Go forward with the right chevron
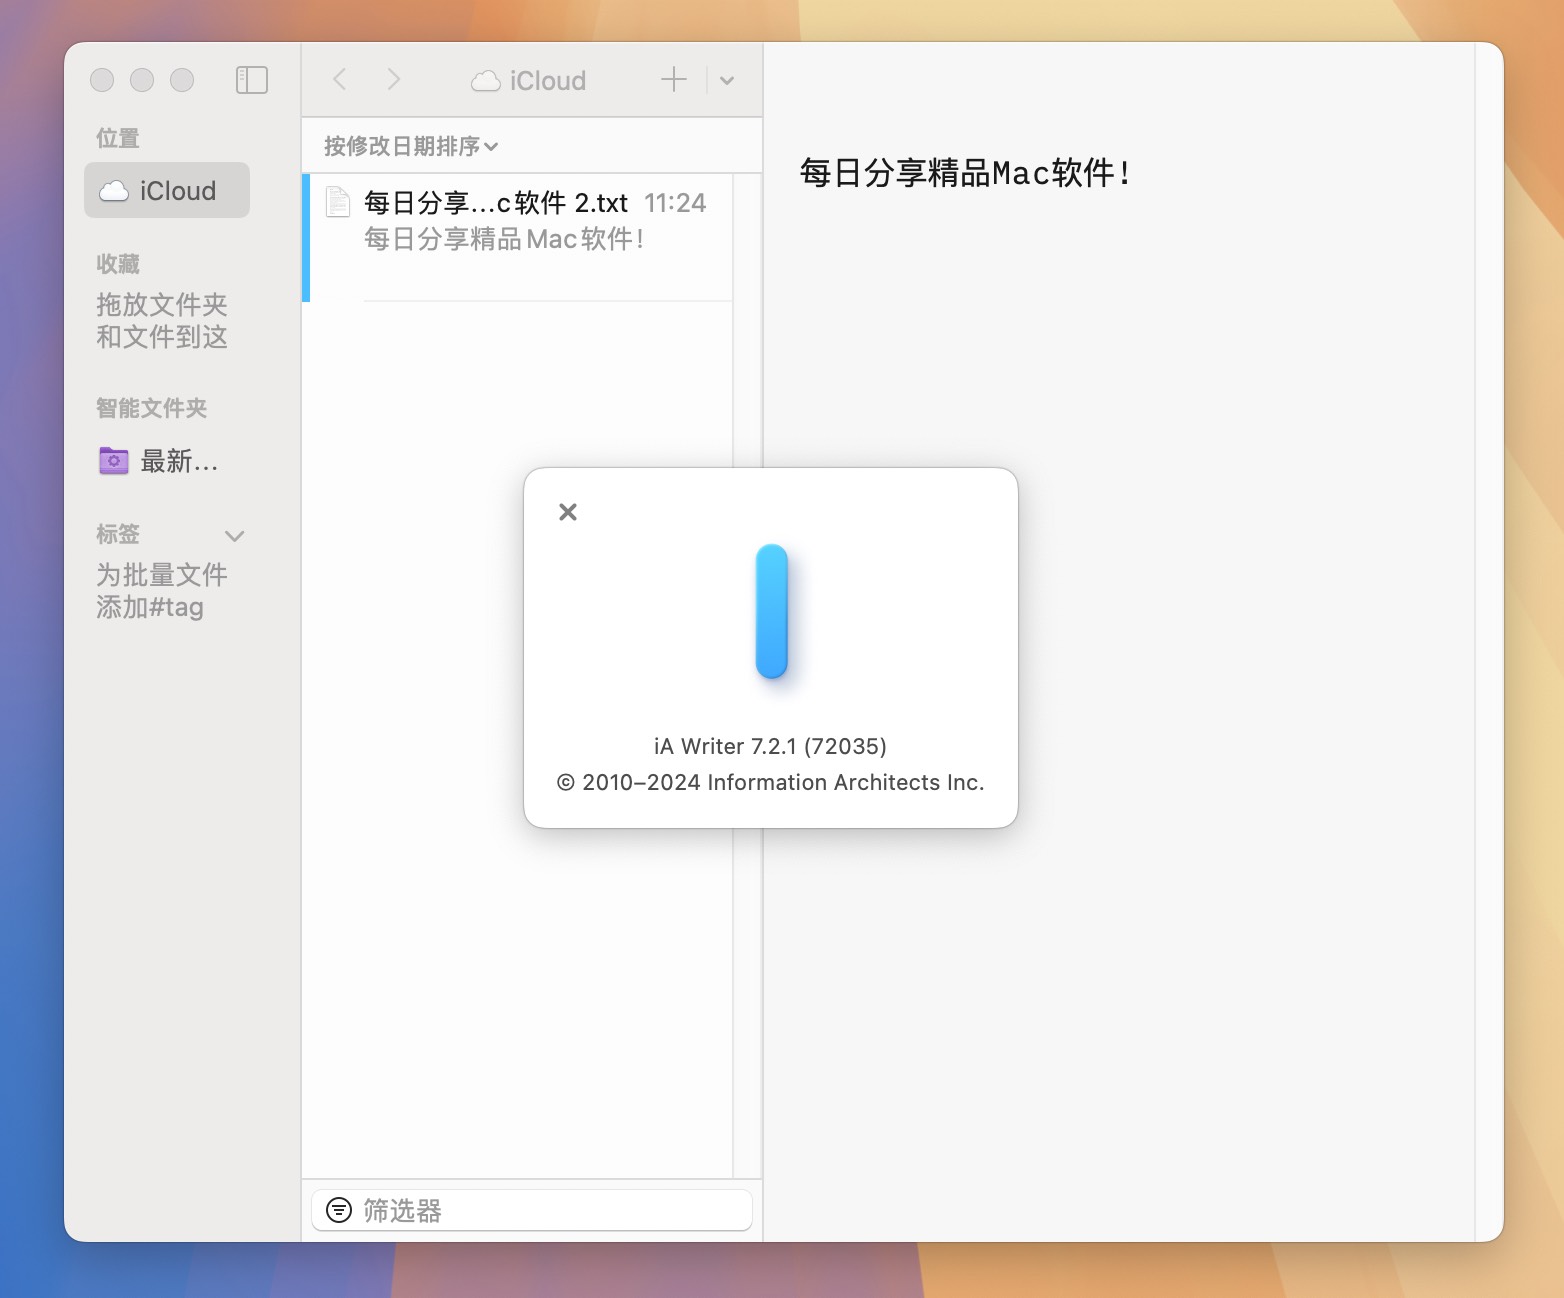1564x1298 pixels. coord(394,80)
